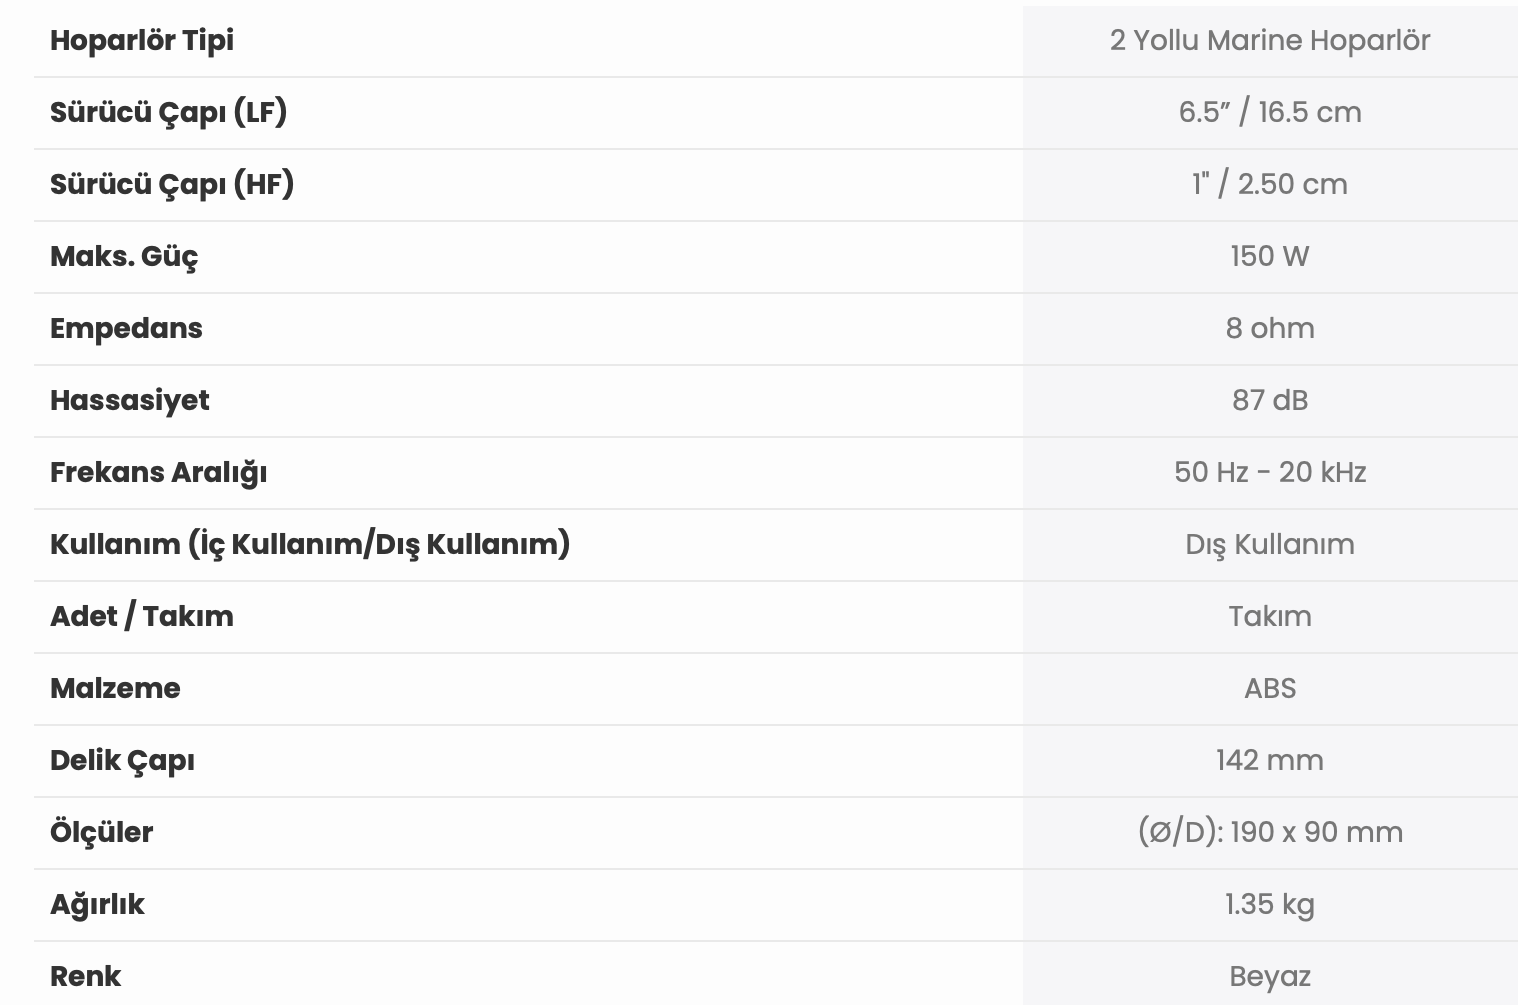Screen dimensions: 1518x1005
Task: Click the Hoparlör Tipi label
Action: [142, 41]
